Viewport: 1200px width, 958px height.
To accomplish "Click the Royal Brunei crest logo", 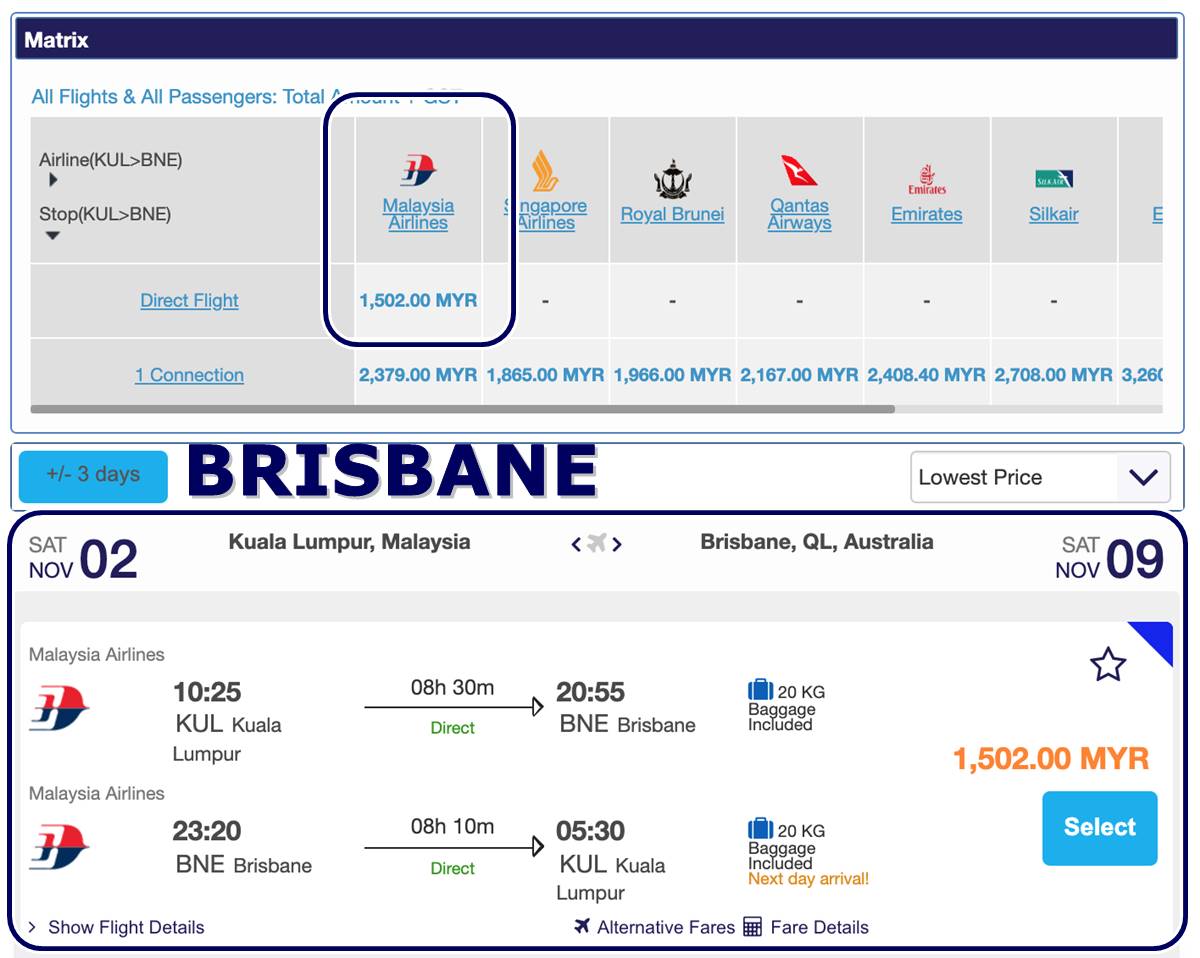I will 673,179.
